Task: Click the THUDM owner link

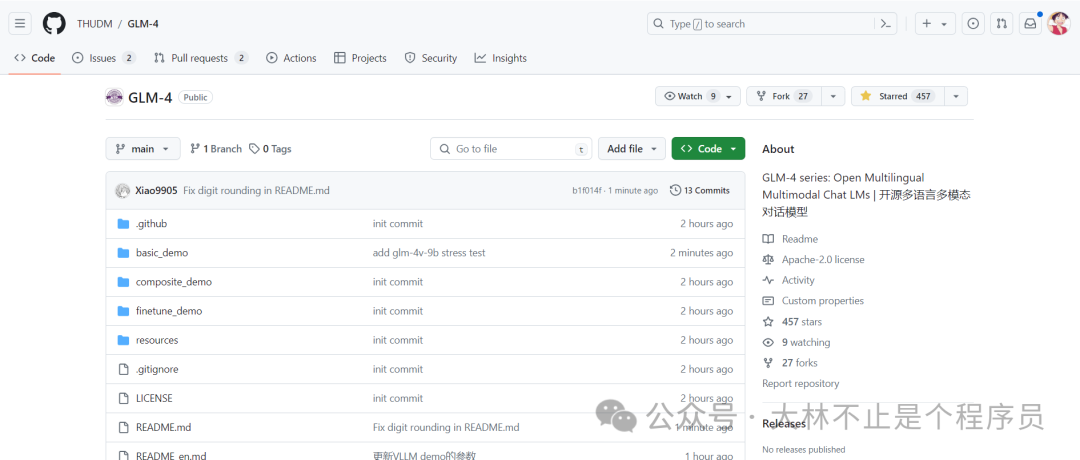Action: [93, 23]
